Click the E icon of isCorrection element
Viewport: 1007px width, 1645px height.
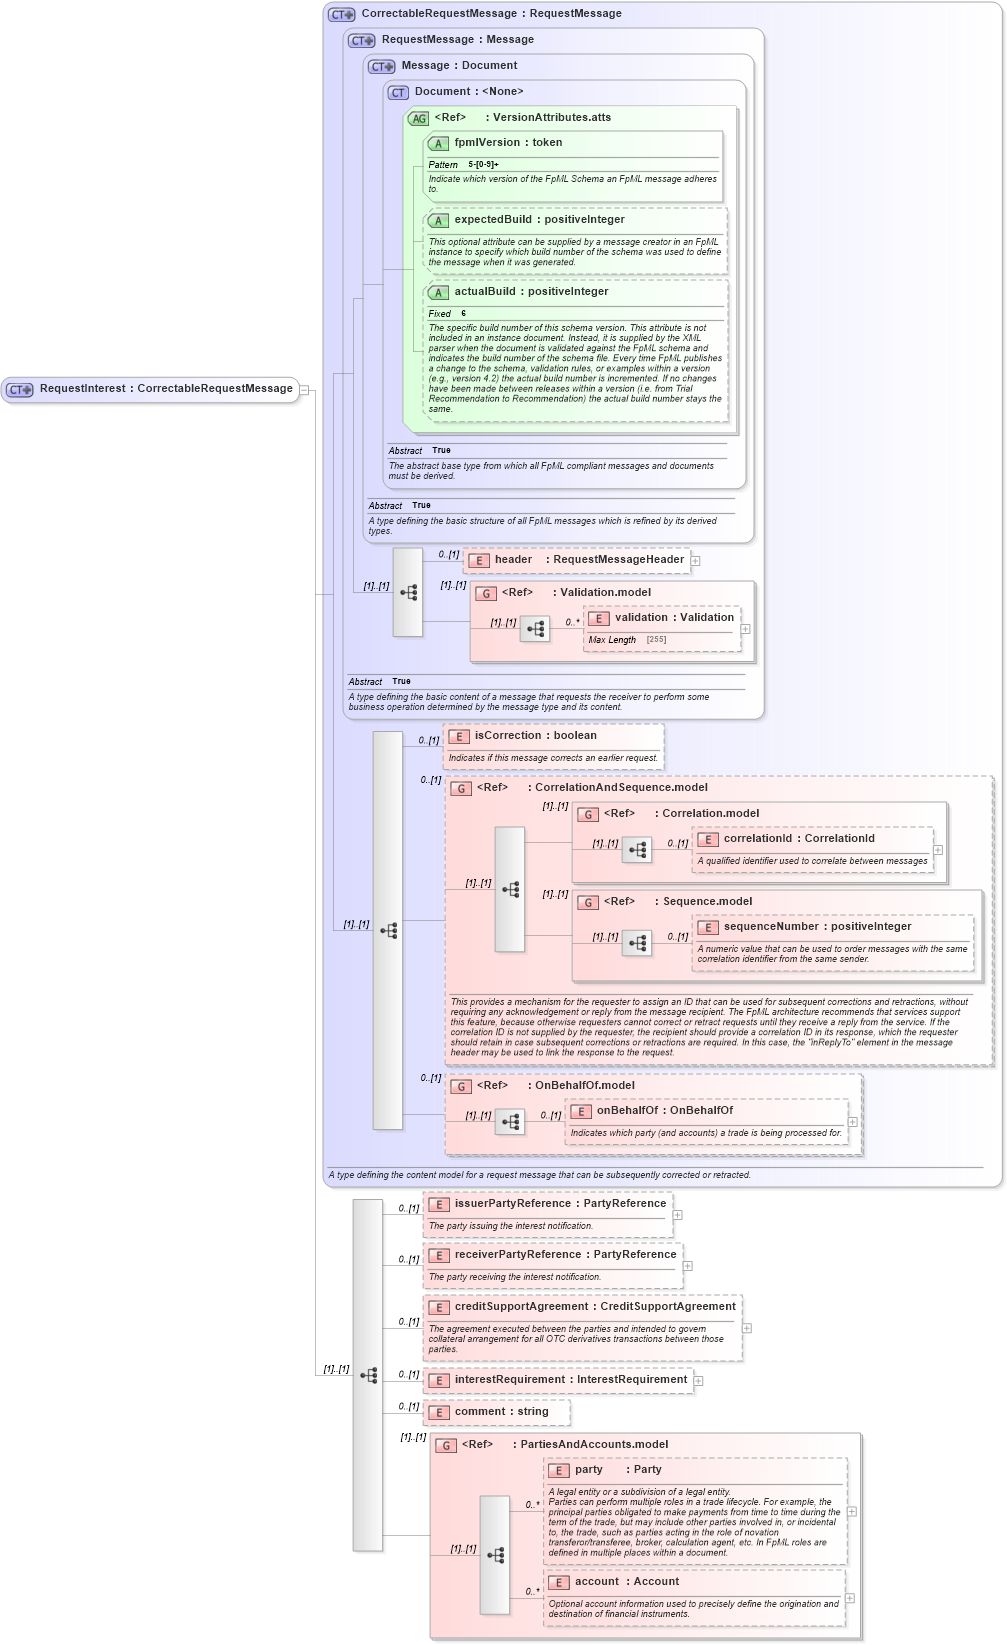coord(459,737)
